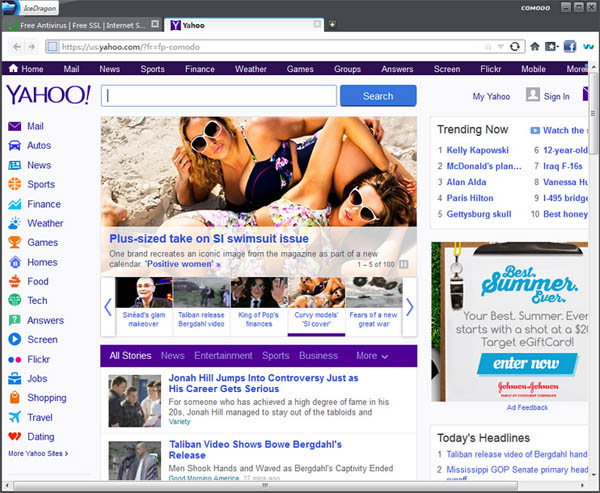Select the Business stories tab
This screenshot has width=600, height=493.
pyautogui.click(x=318, y=356)
